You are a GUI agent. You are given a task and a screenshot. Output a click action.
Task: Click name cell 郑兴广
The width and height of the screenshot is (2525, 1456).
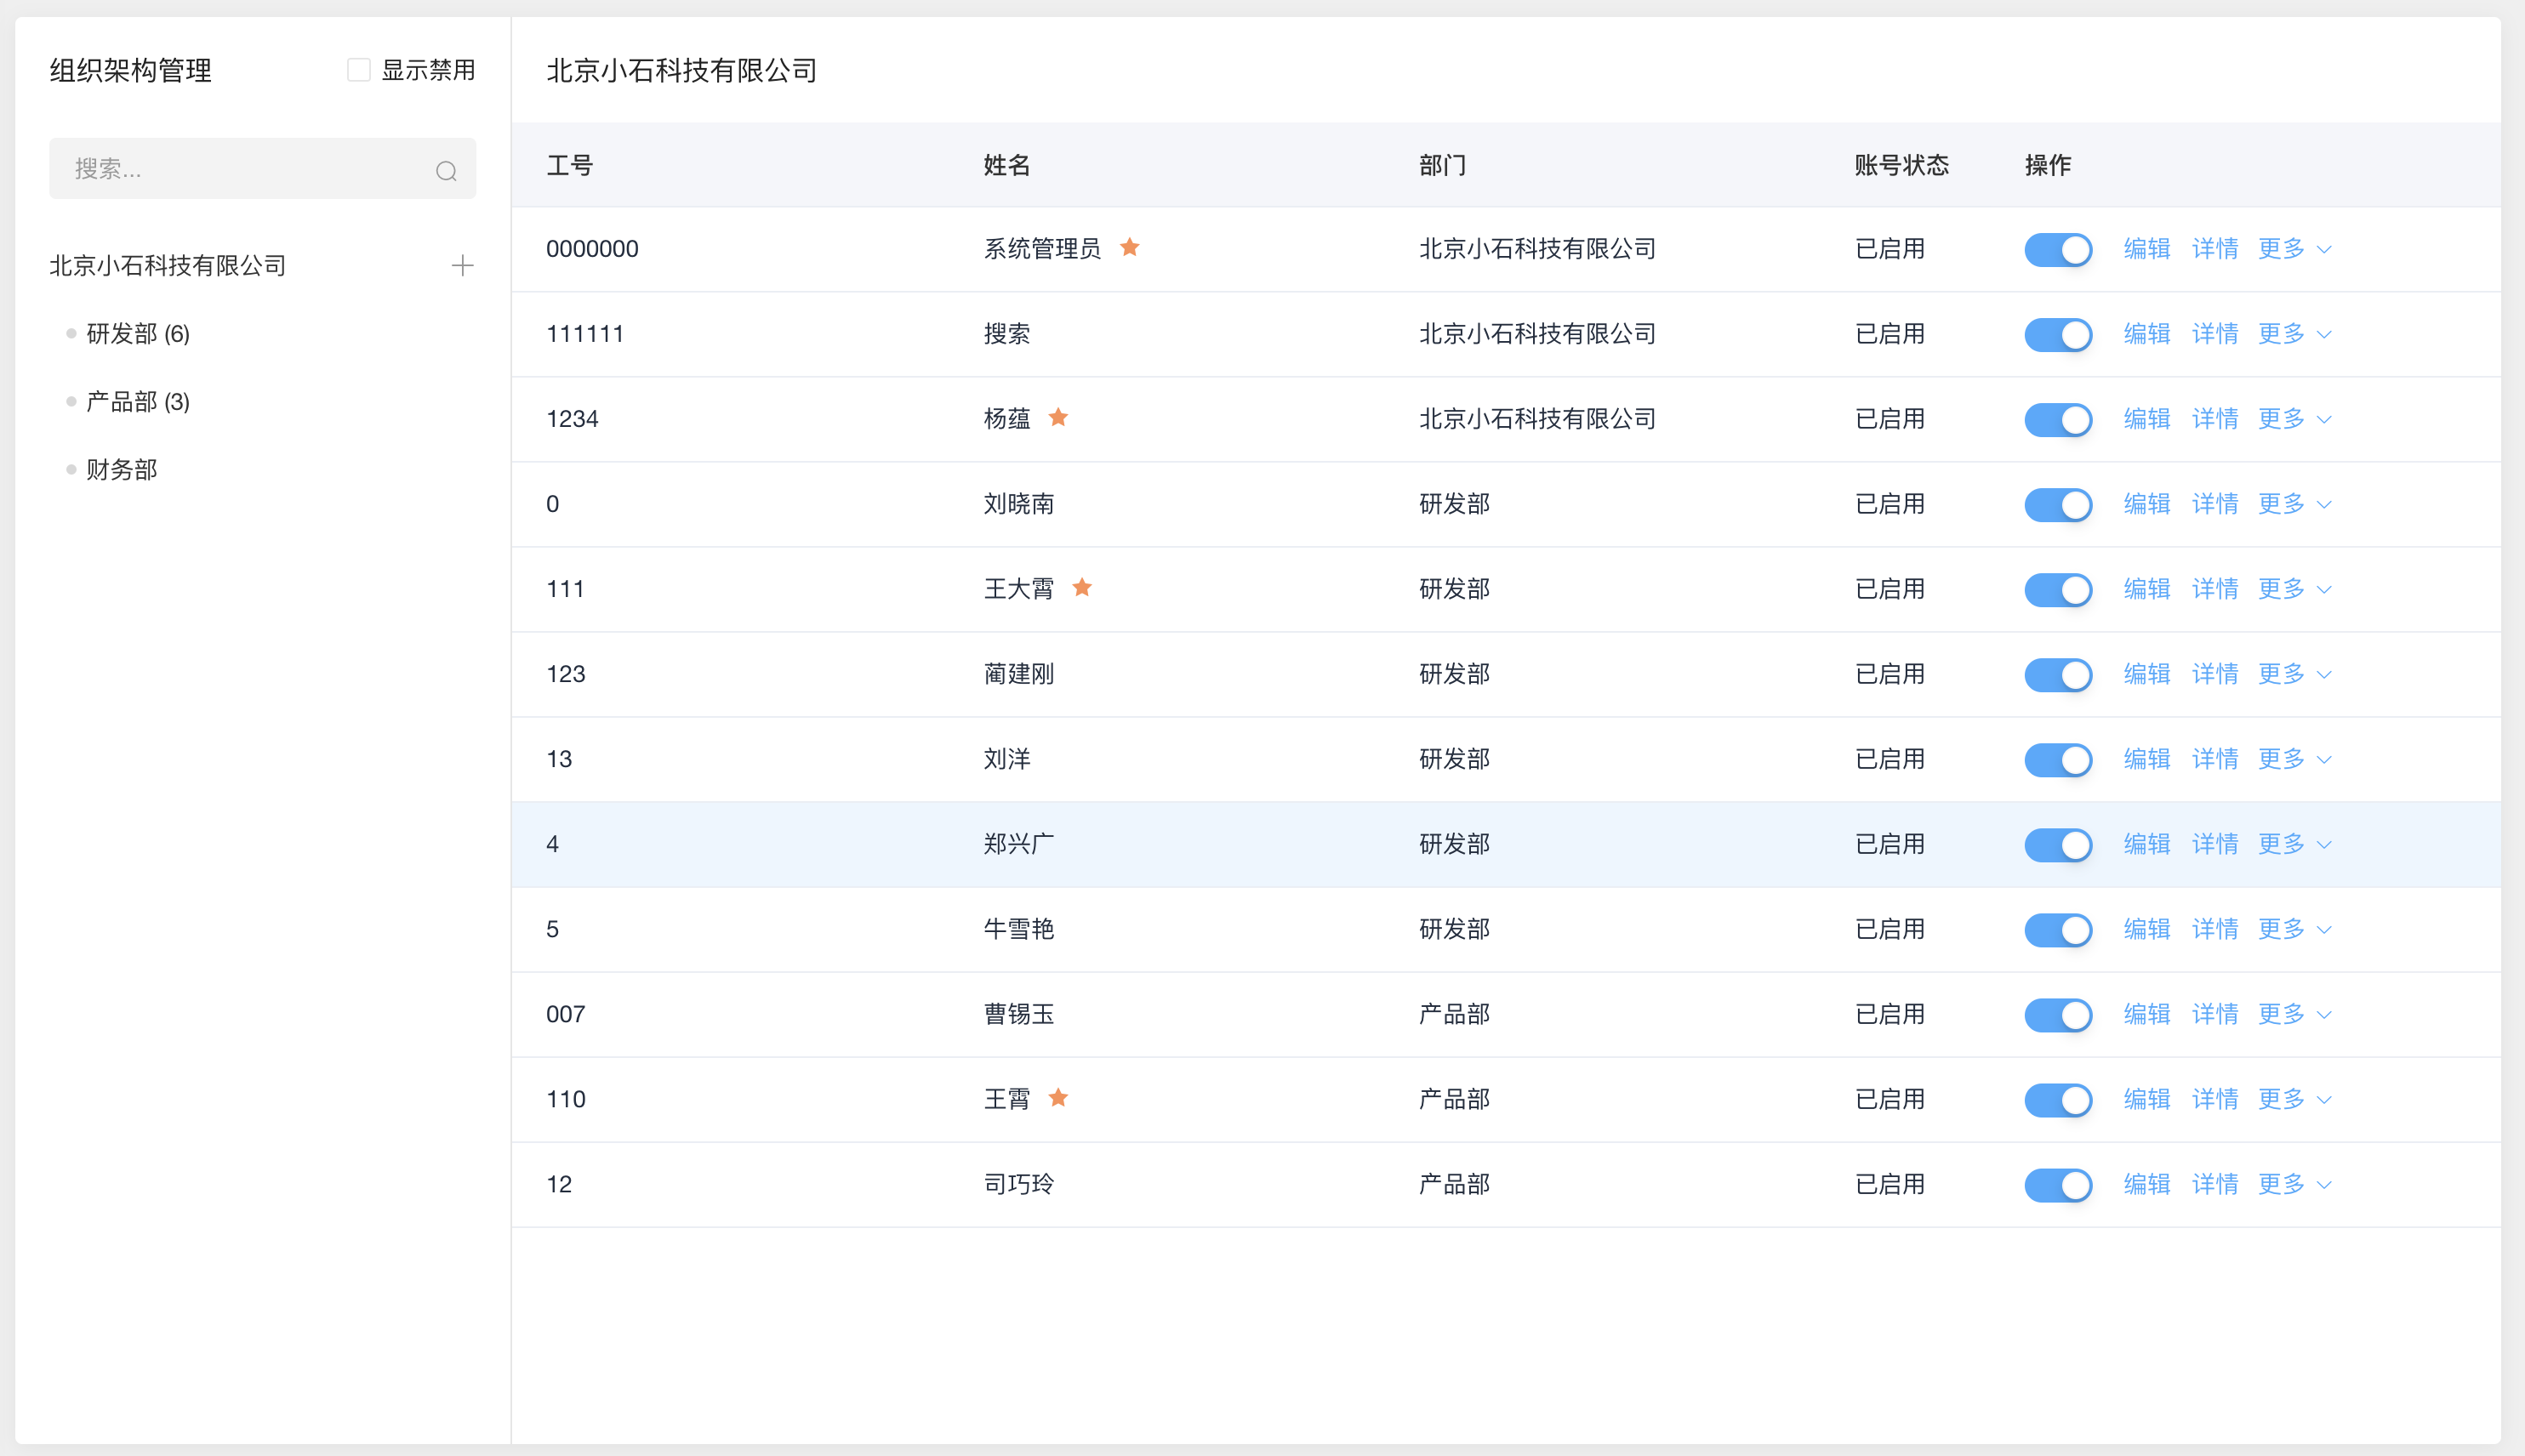coord(1019,844)
